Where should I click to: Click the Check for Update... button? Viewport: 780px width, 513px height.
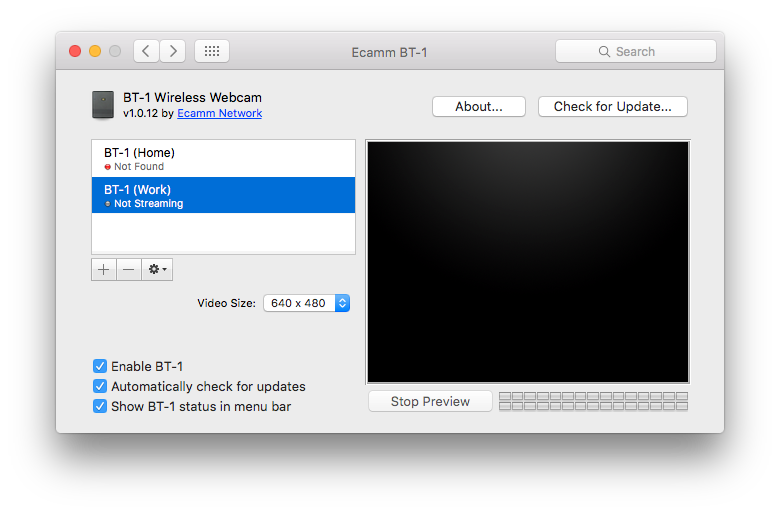tap(612, 106)
